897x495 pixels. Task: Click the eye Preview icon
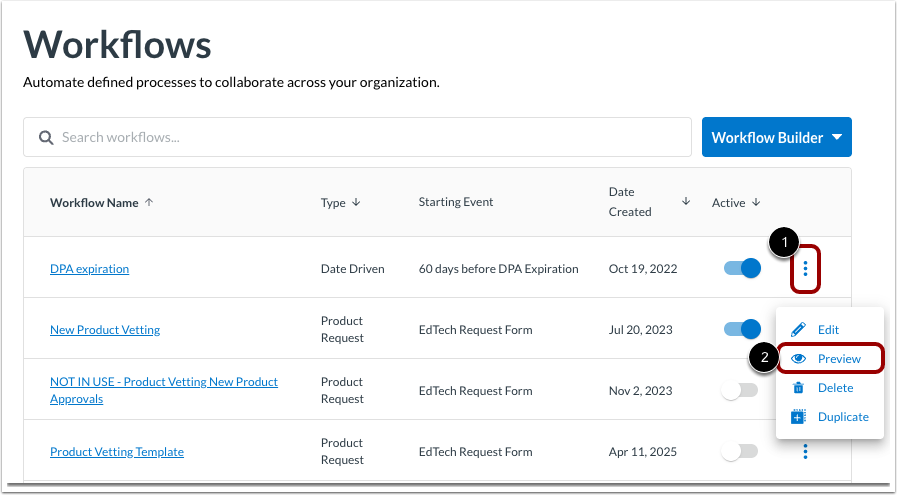tap(798, 359)
